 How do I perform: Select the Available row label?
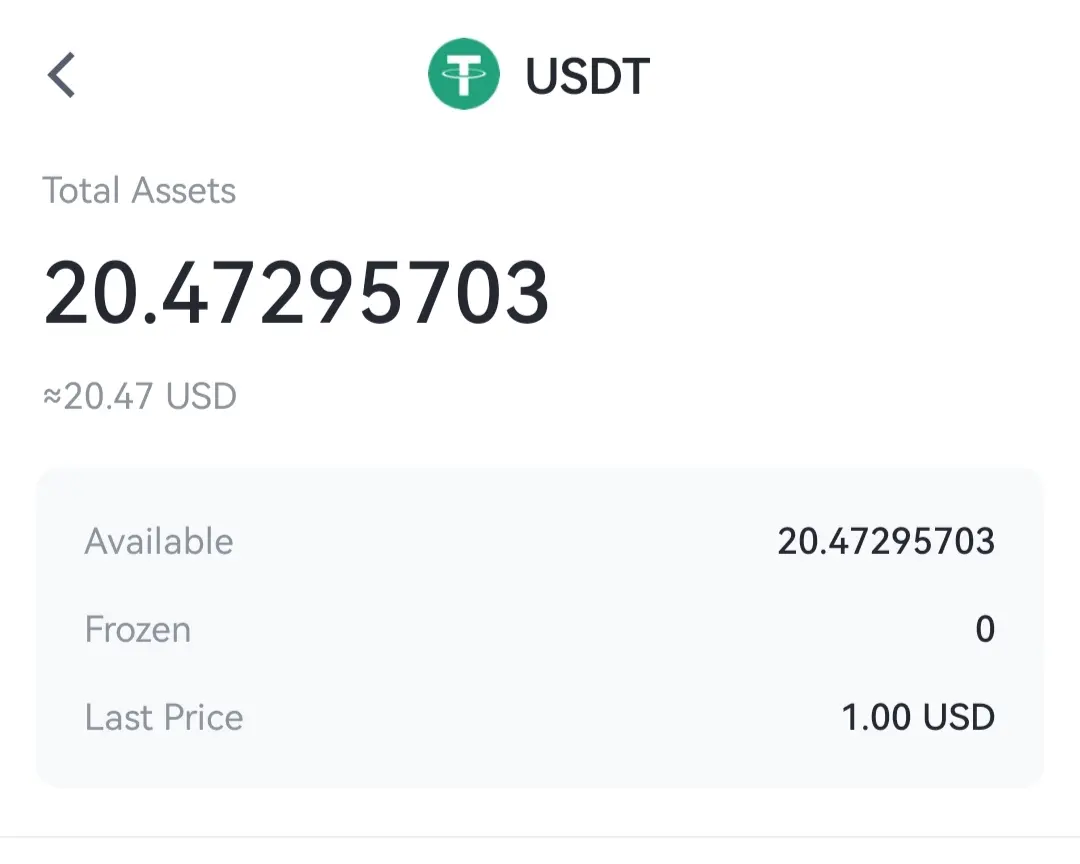point(159,542)
